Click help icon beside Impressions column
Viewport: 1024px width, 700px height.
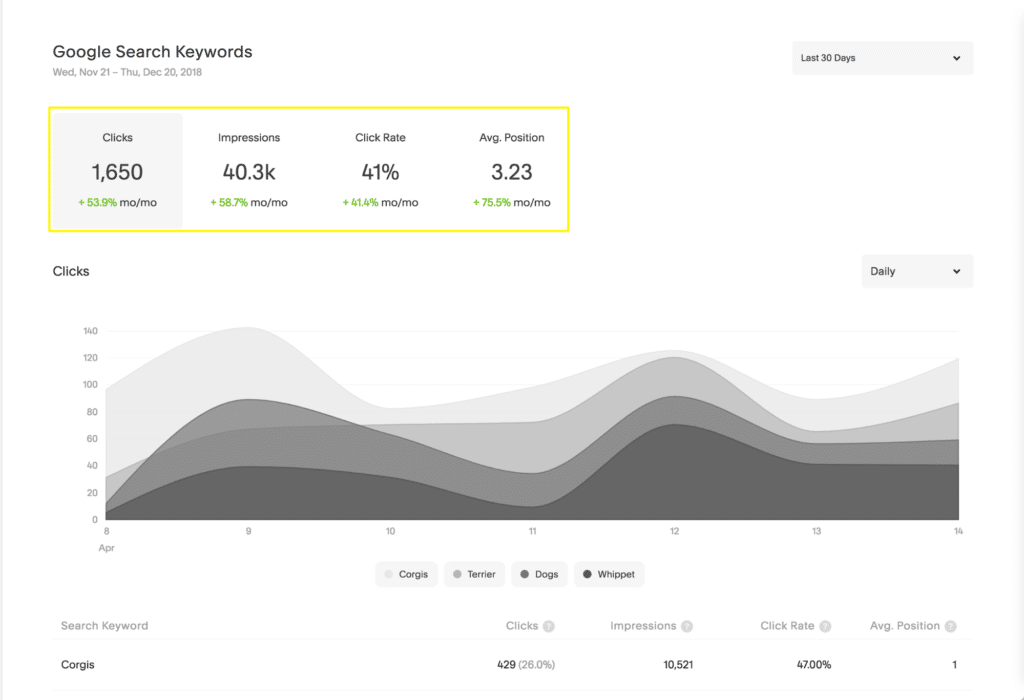687,627
